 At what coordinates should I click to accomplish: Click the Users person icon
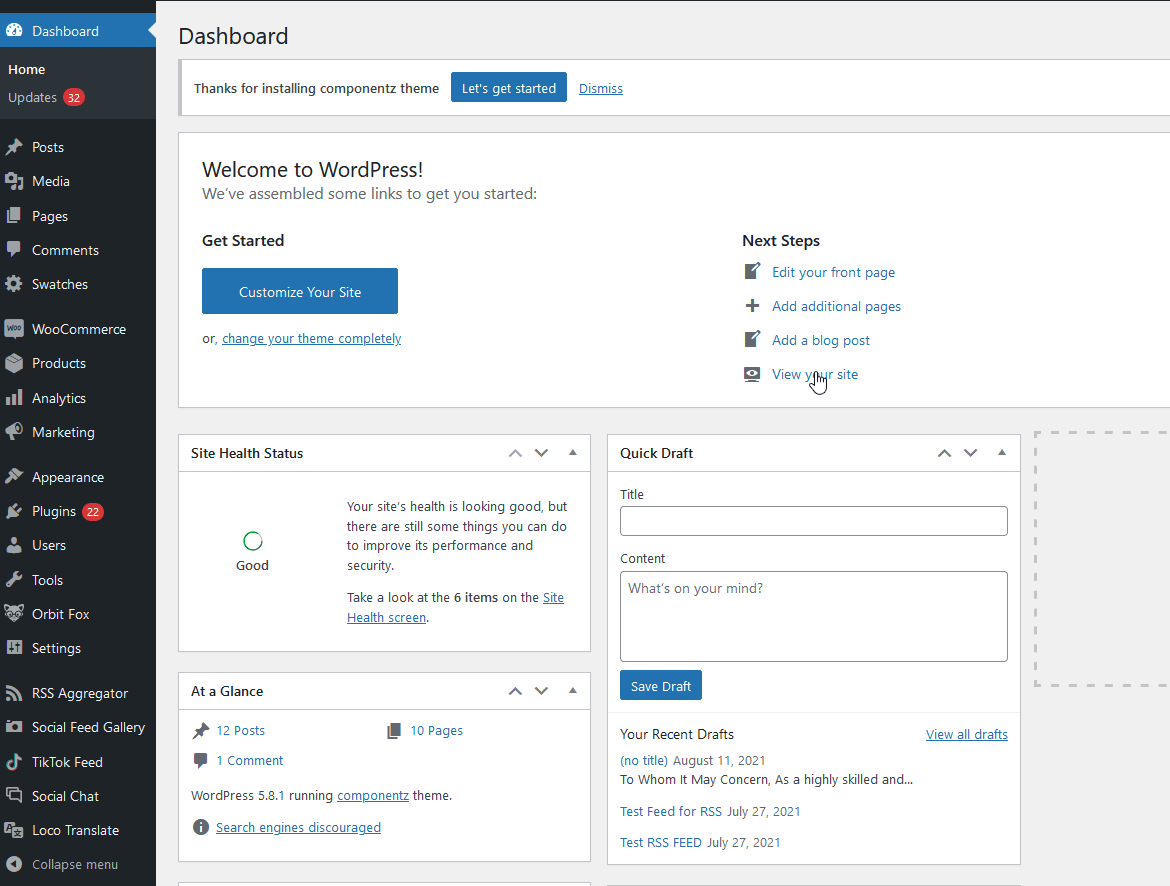pos(14,546)
